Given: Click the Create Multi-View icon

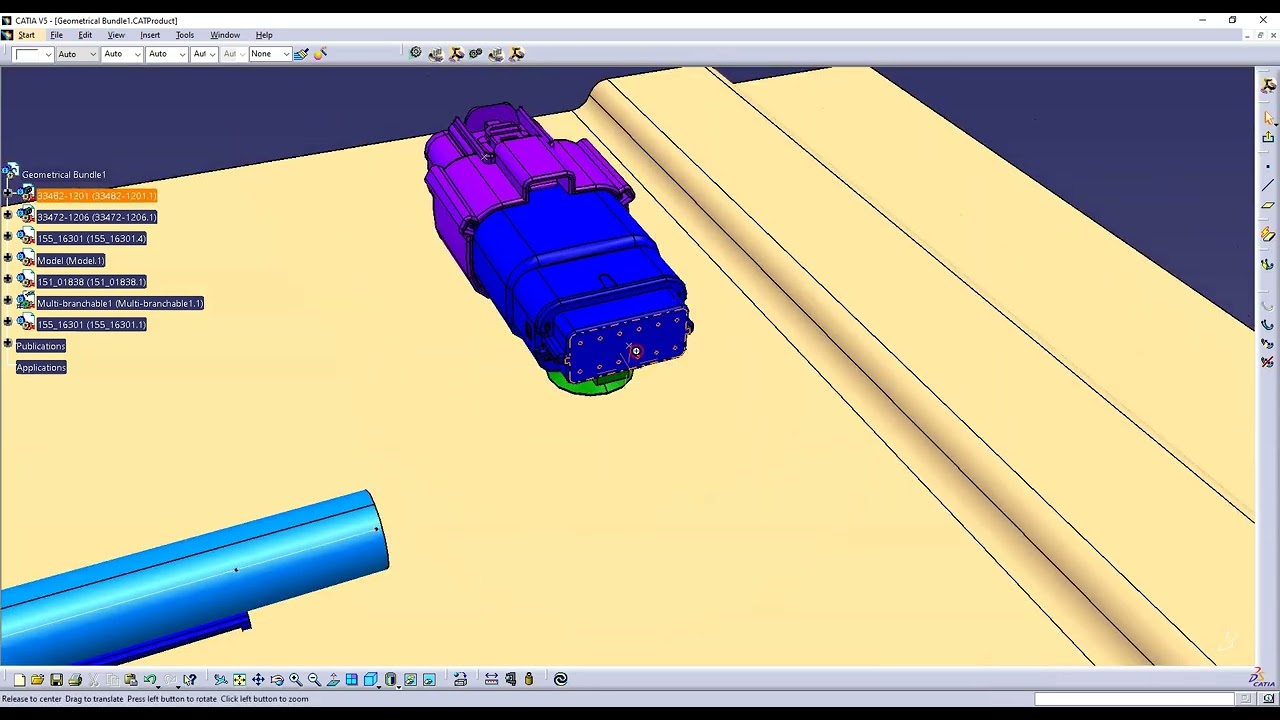Looking at the screenshot, I should 352,680.
